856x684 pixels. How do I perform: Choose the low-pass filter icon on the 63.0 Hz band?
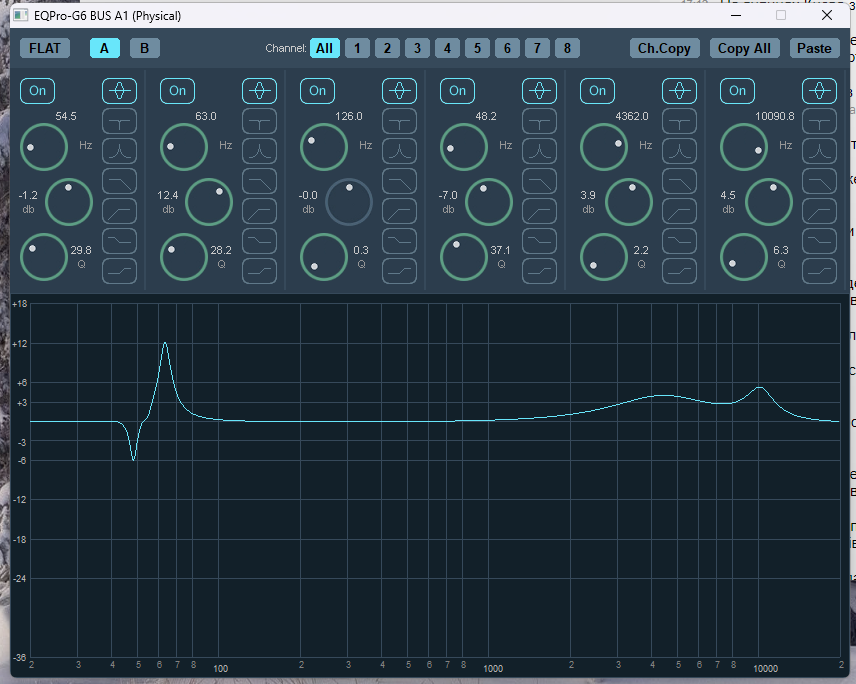(259, 181)
